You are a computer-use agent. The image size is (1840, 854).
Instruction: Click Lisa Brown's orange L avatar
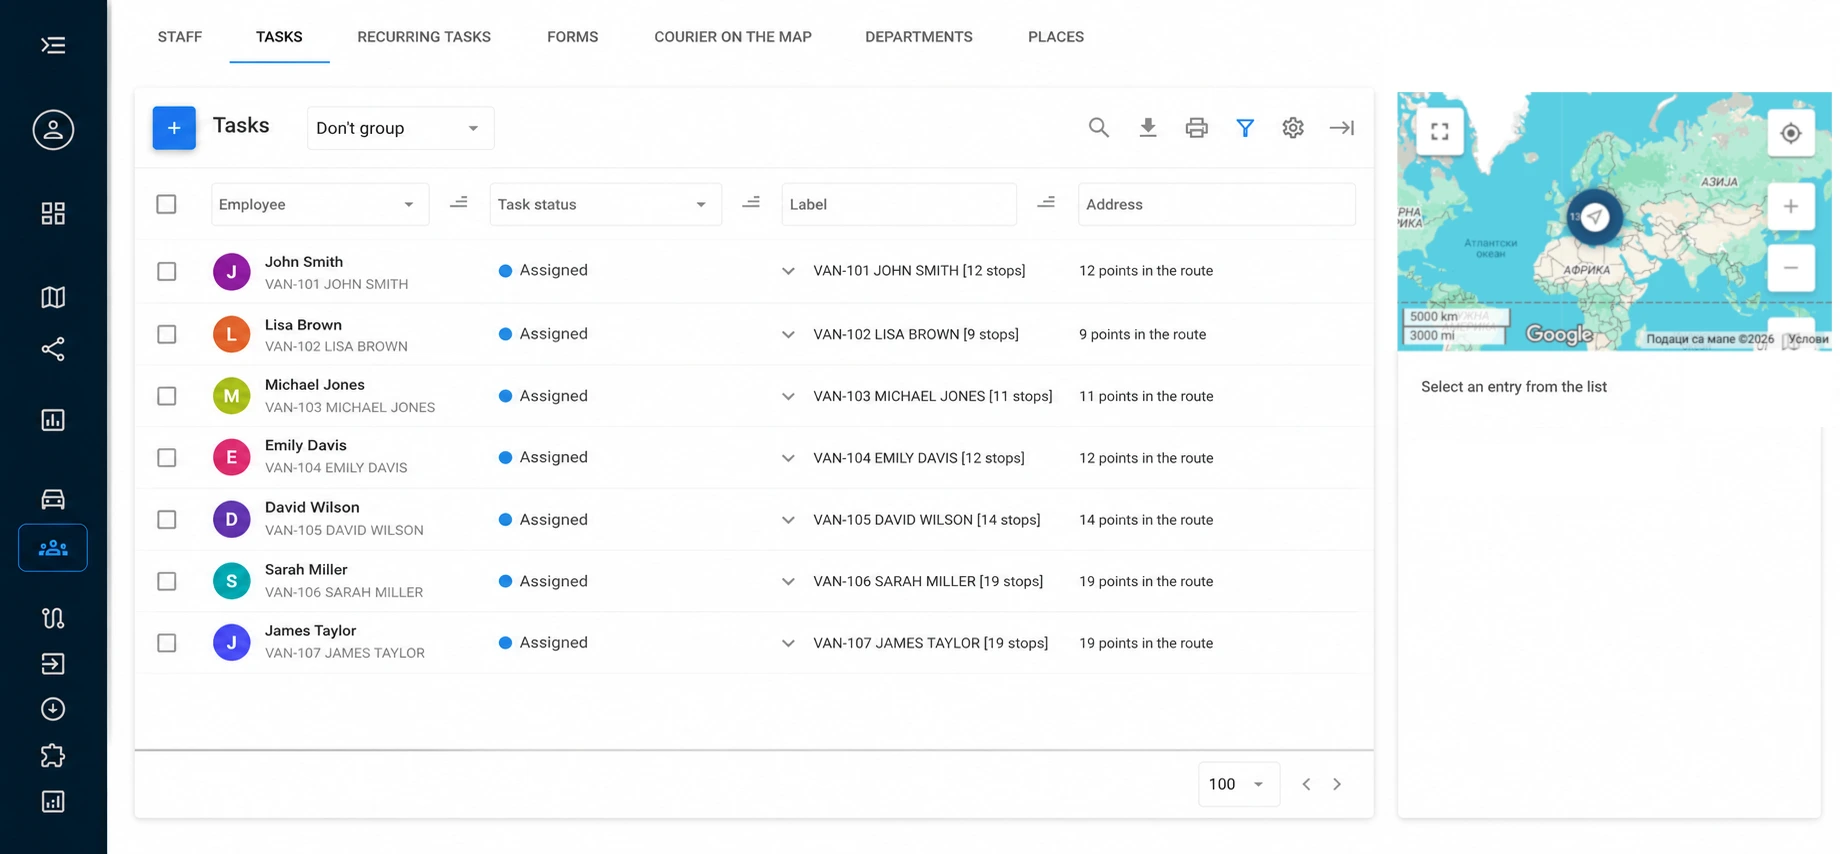coord(231,334)
